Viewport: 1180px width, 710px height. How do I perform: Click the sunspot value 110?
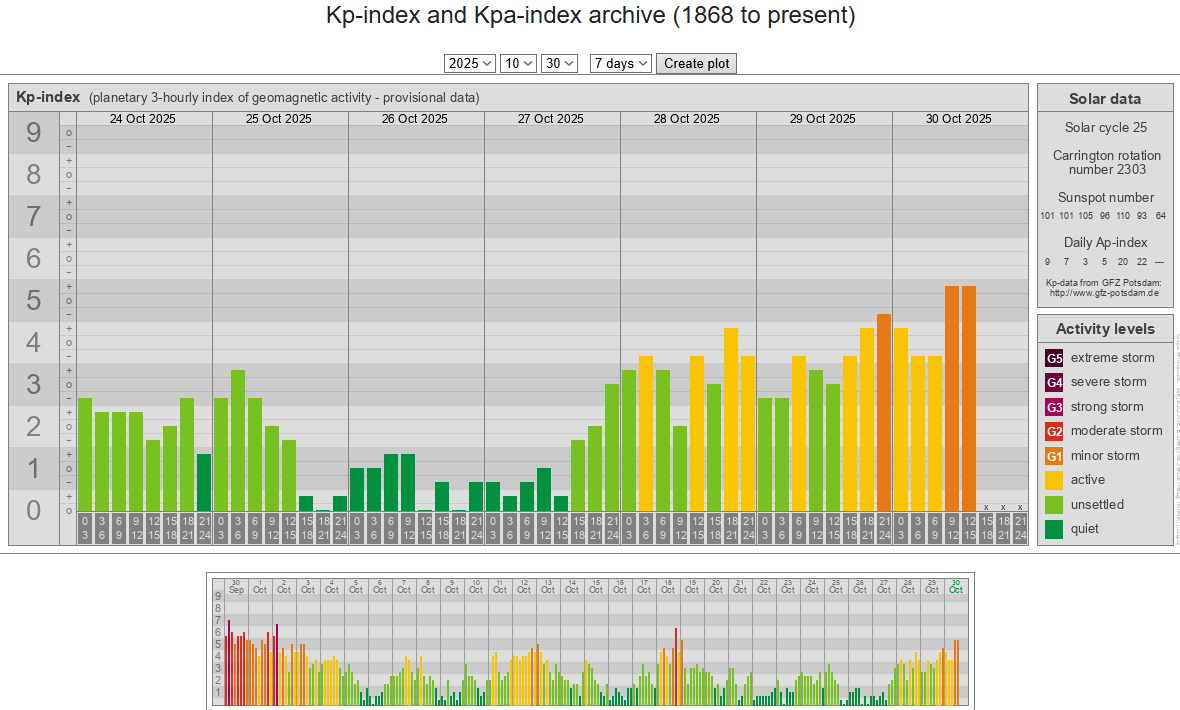[x=1123, y=216]
